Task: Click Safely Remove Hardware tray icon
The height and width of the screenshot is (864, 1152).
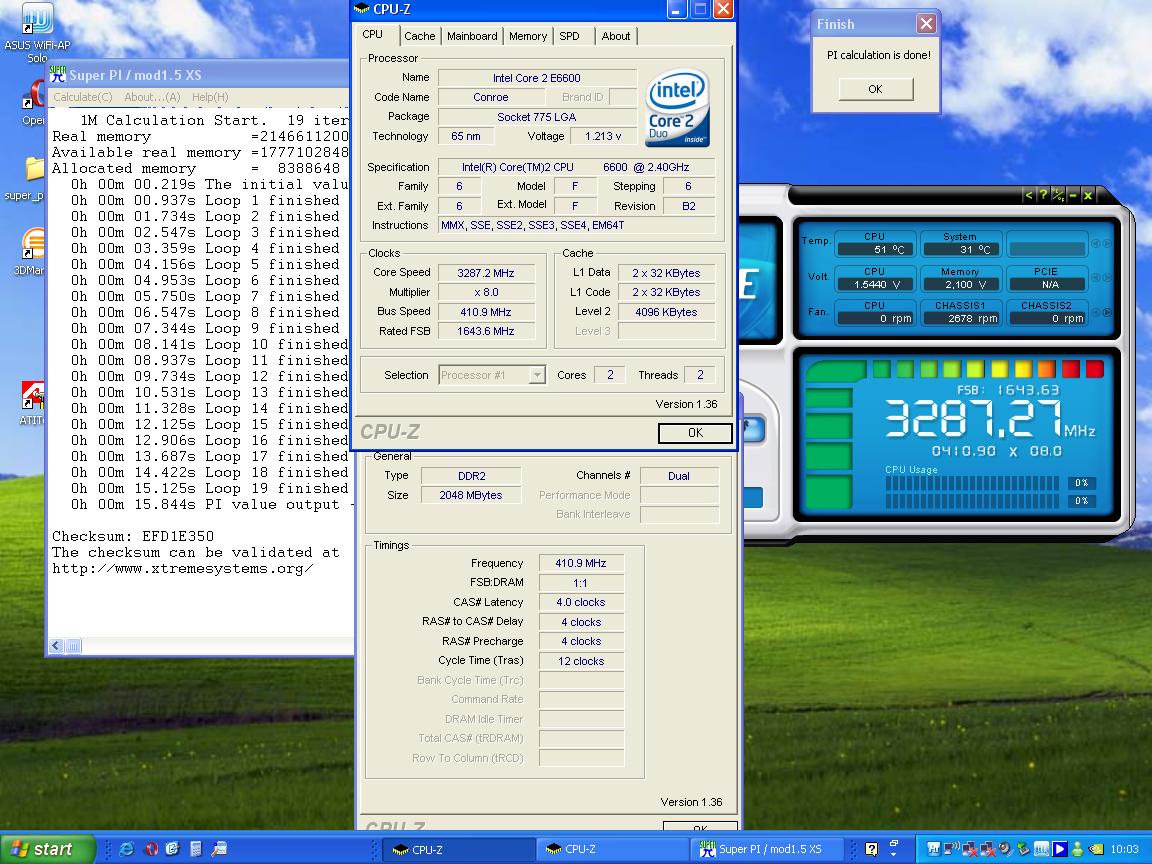Action: coord(1023,849)
